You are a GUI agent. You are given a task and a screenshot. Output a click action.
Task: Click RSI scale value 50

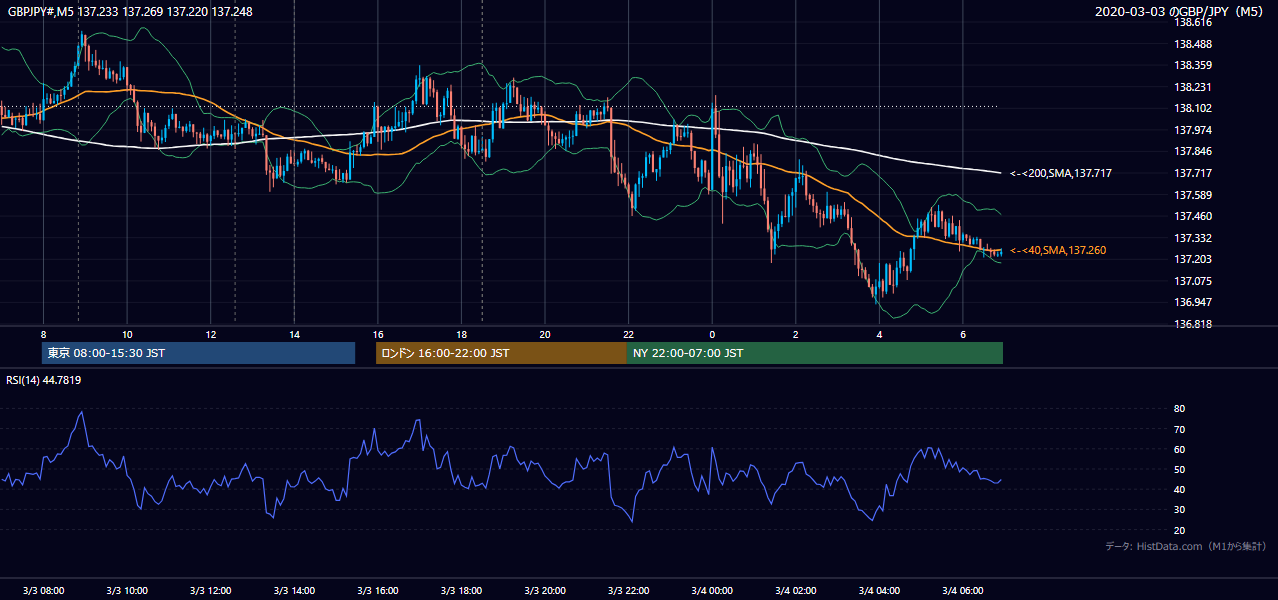1179,469
